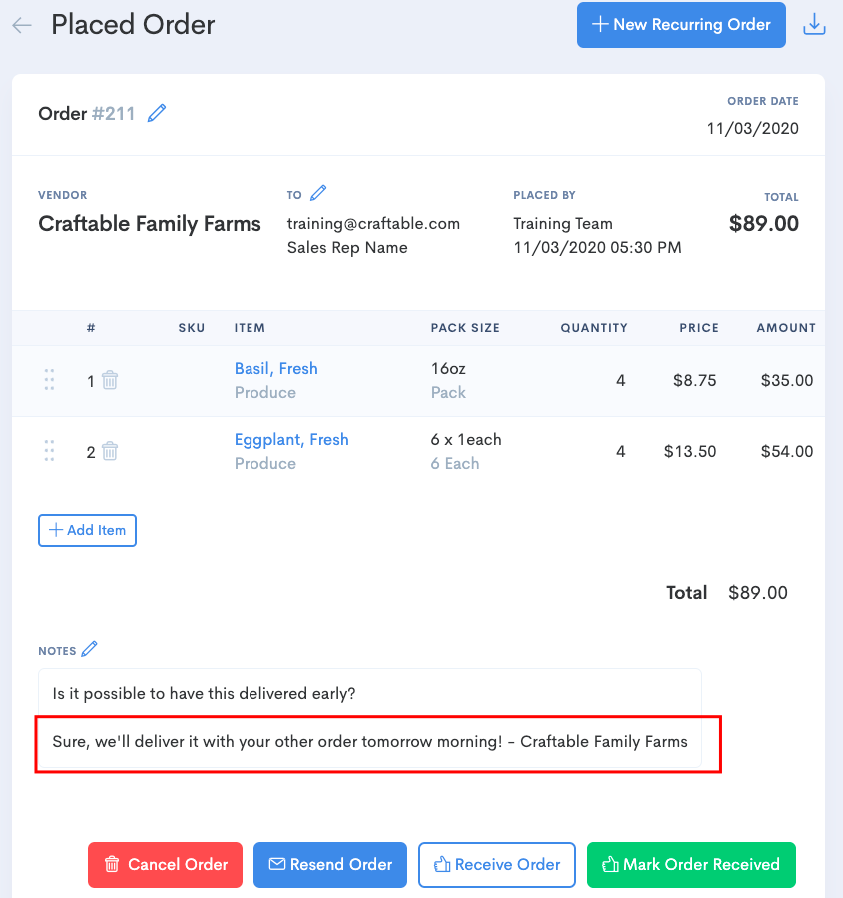Edit the order number using the pencil icon
This screenshot has height=898, width=843.
coord(157,113)
